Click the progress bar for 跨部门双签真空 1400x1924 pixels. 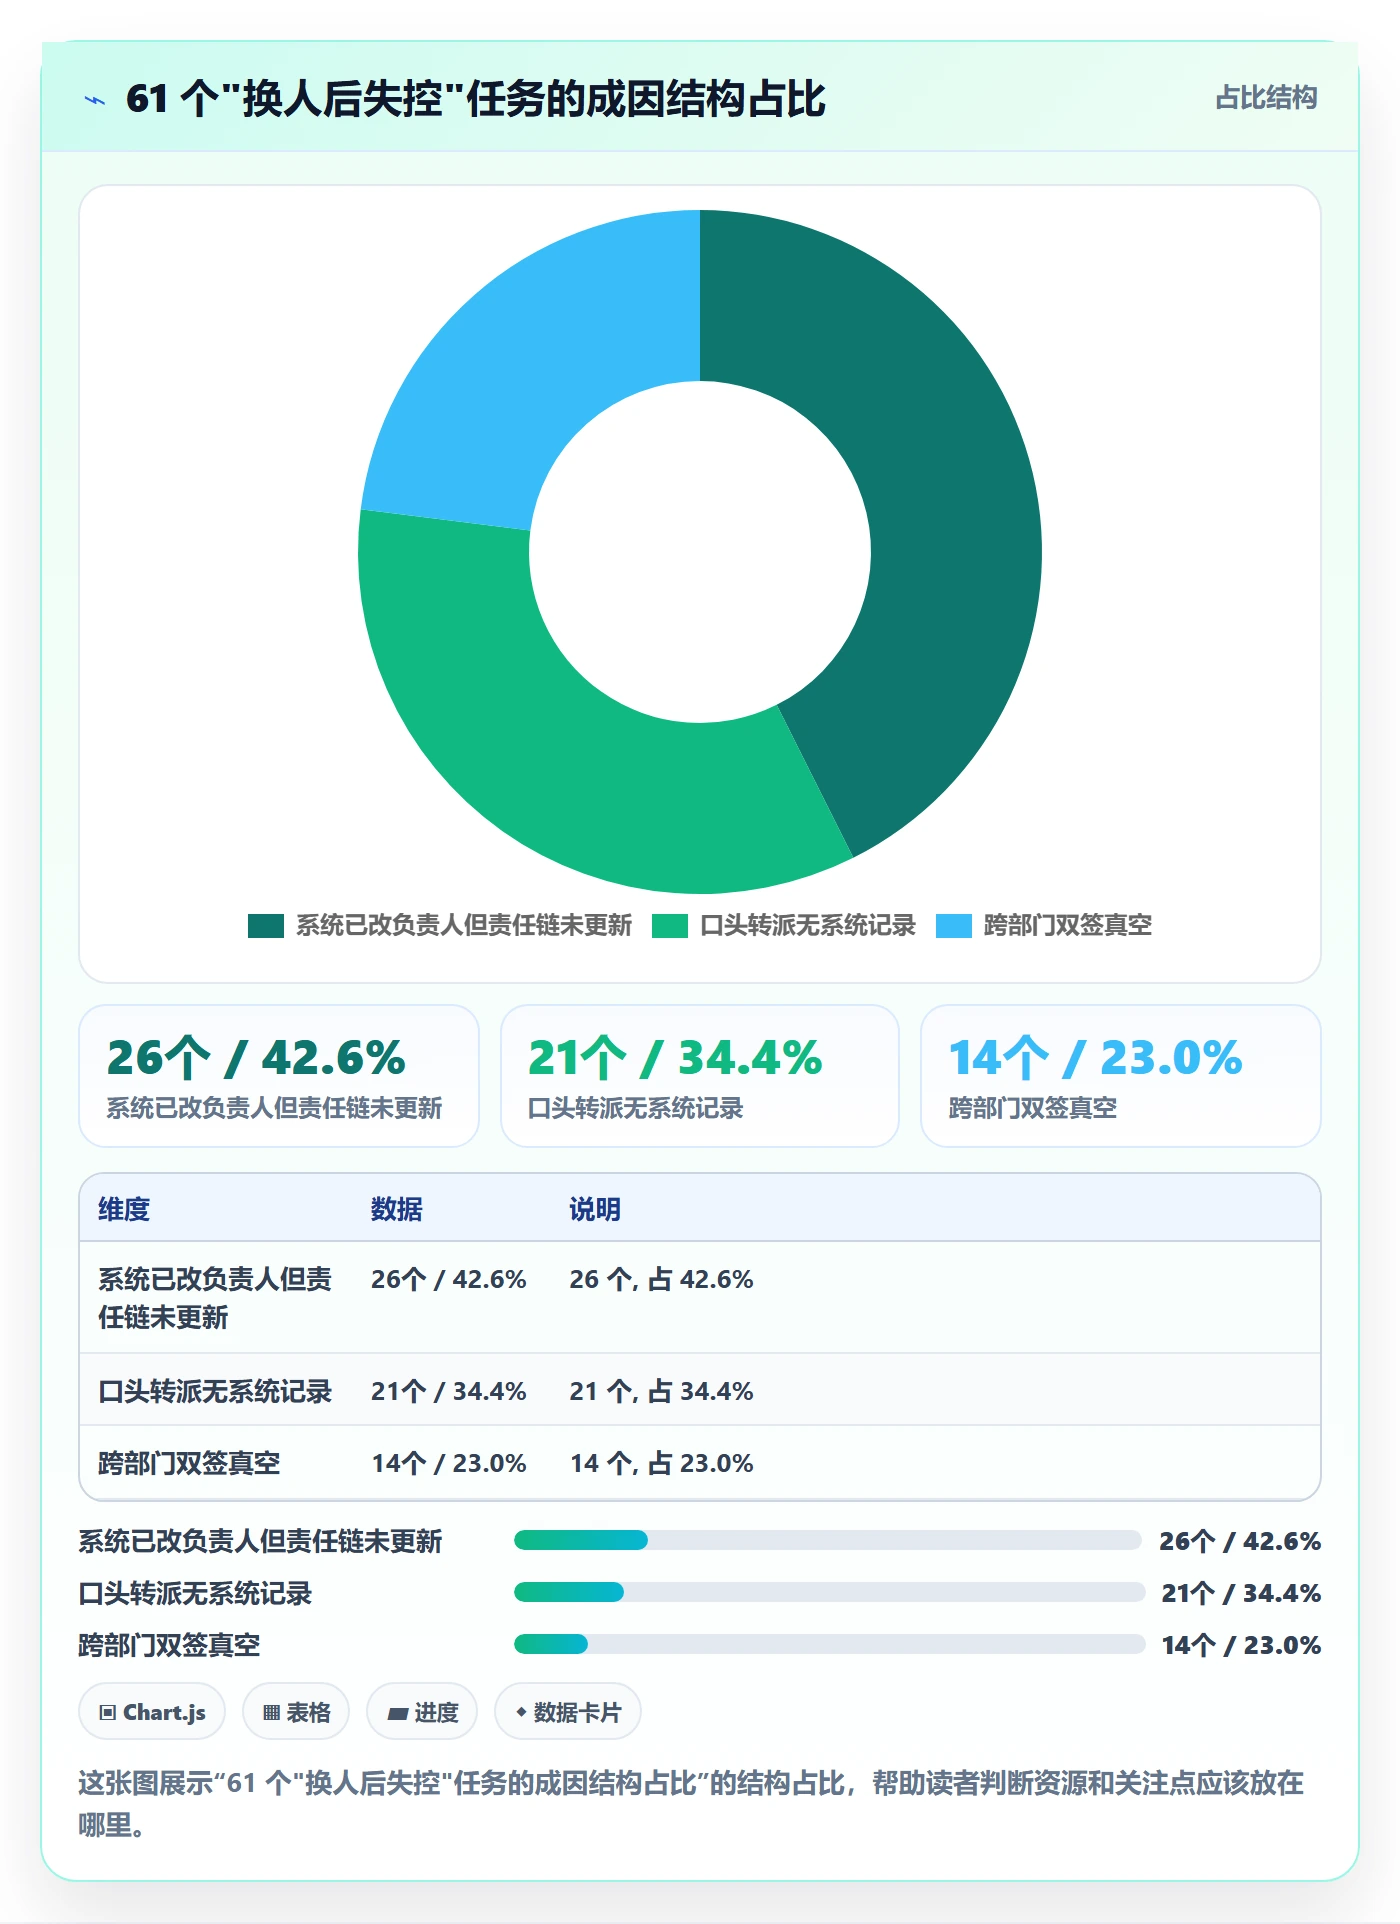click(x=829, y=1644)
